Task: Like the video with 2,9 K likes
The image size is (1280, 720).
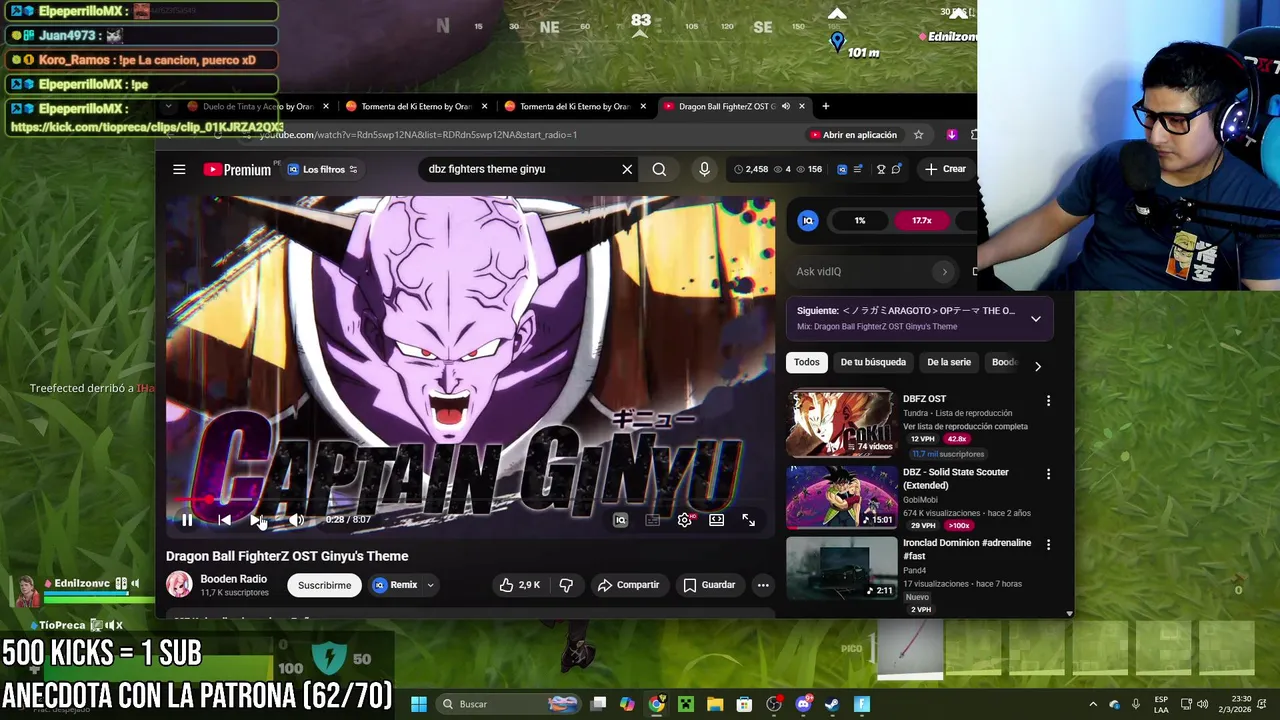Action: tap(519, 585)
